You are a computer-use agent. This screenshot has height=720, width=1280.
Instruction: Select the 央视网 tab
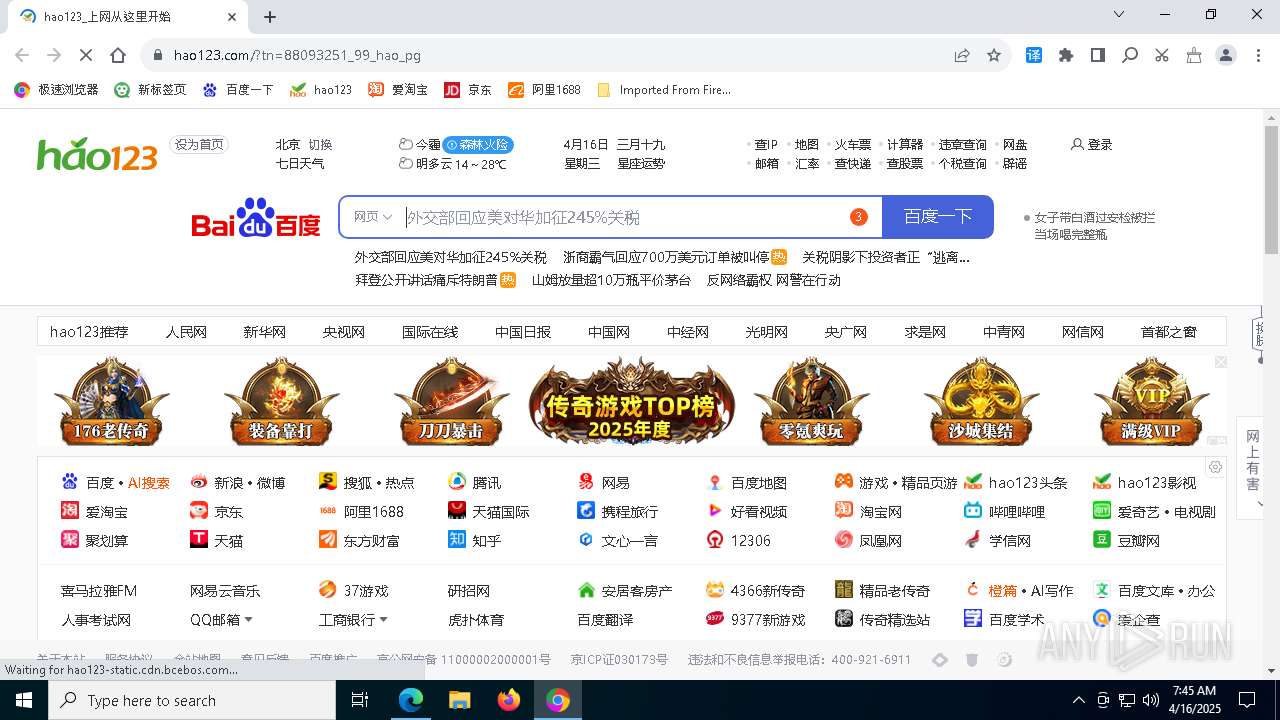(343, 332)
